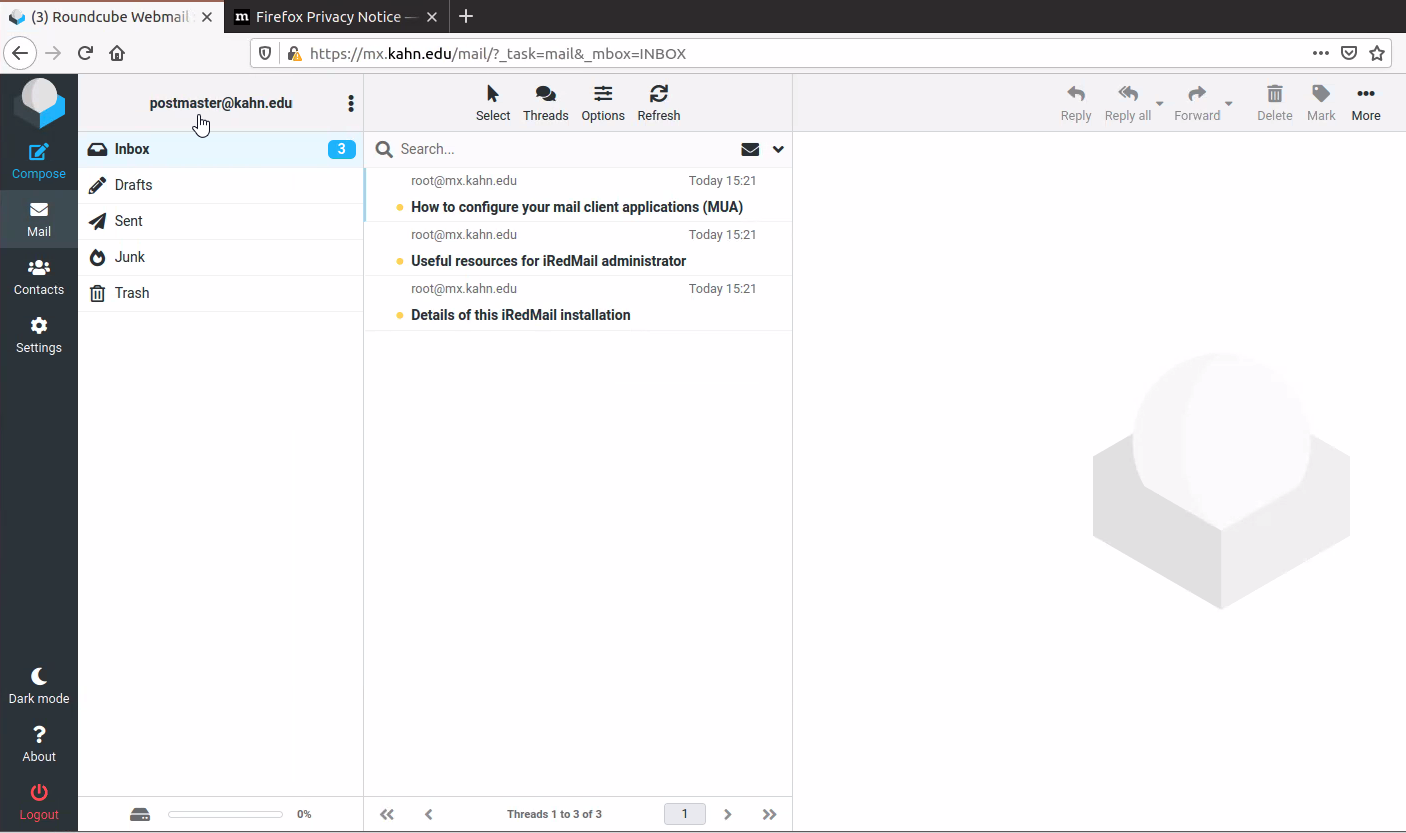
Task: Open the Compose new message view
Action: pyautogui.click(x=39, y=161)
